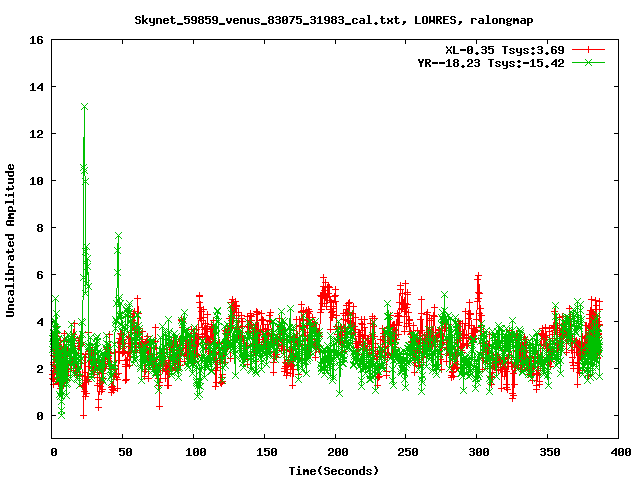Click the y-axis tick label 4
640x480 pixels.
40,322
